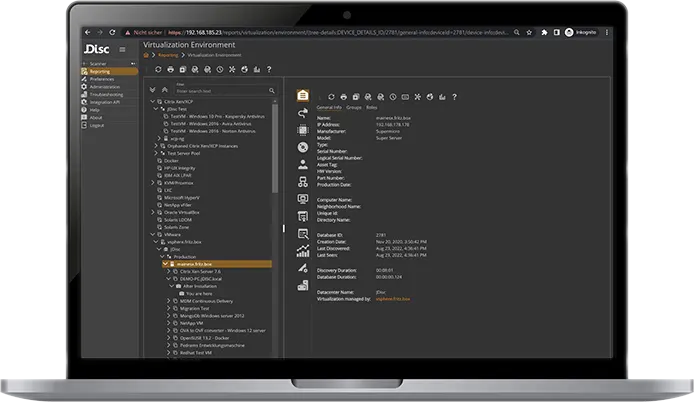Click the refresh icon in the main toolbar
The image size is (694, 402).
(x=158, y=69)
